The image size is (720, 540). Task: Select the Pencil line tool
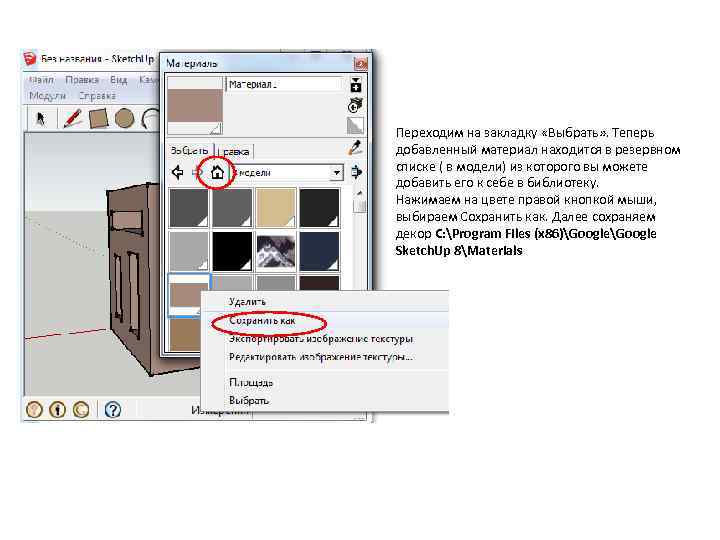72,118
